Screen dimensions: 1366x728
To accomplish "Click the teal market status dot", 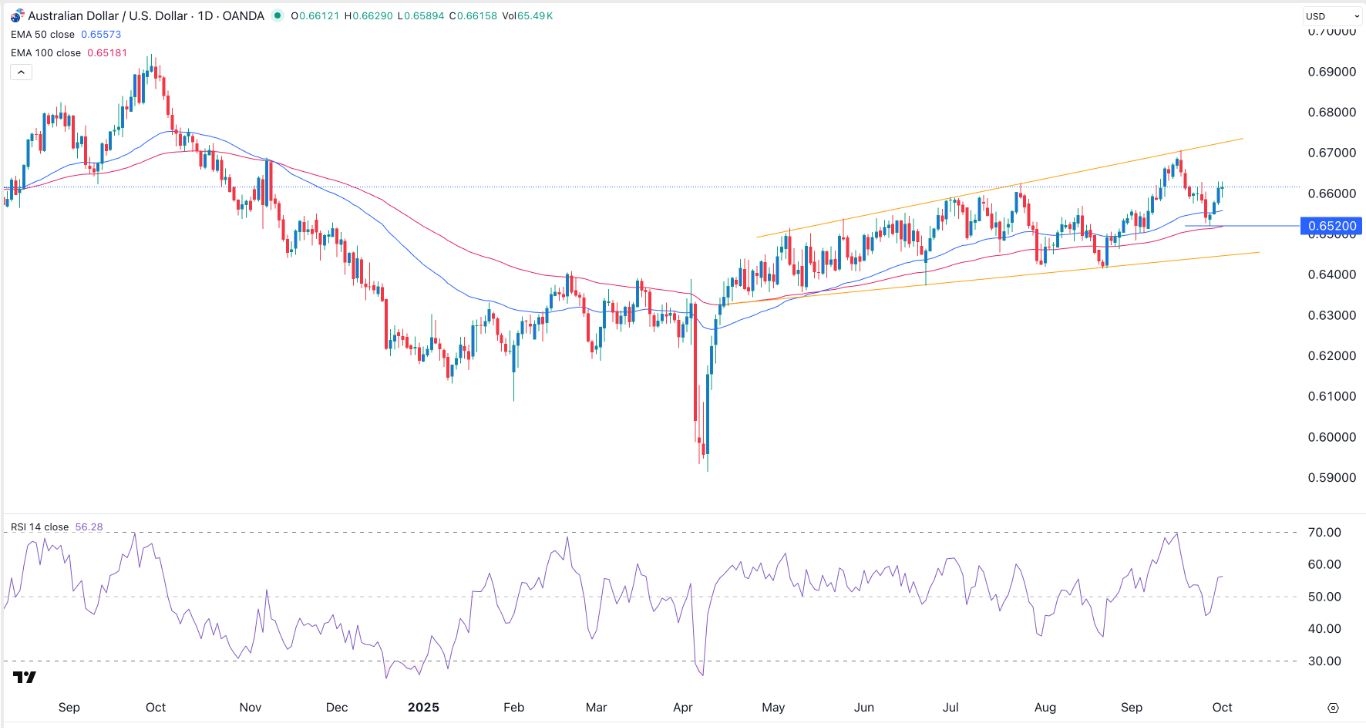I will (x=277, y=16).
